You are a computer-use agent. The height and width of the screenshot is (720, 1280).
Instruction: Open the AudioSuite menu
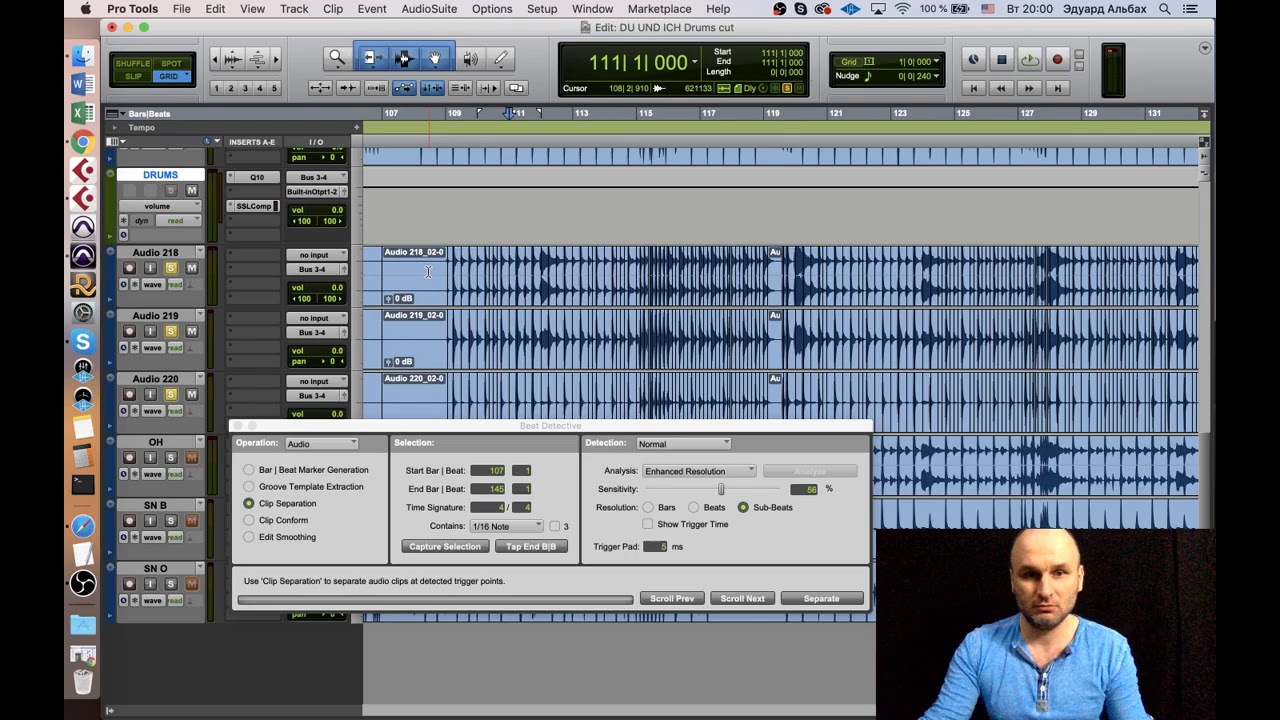coord(429,9)
